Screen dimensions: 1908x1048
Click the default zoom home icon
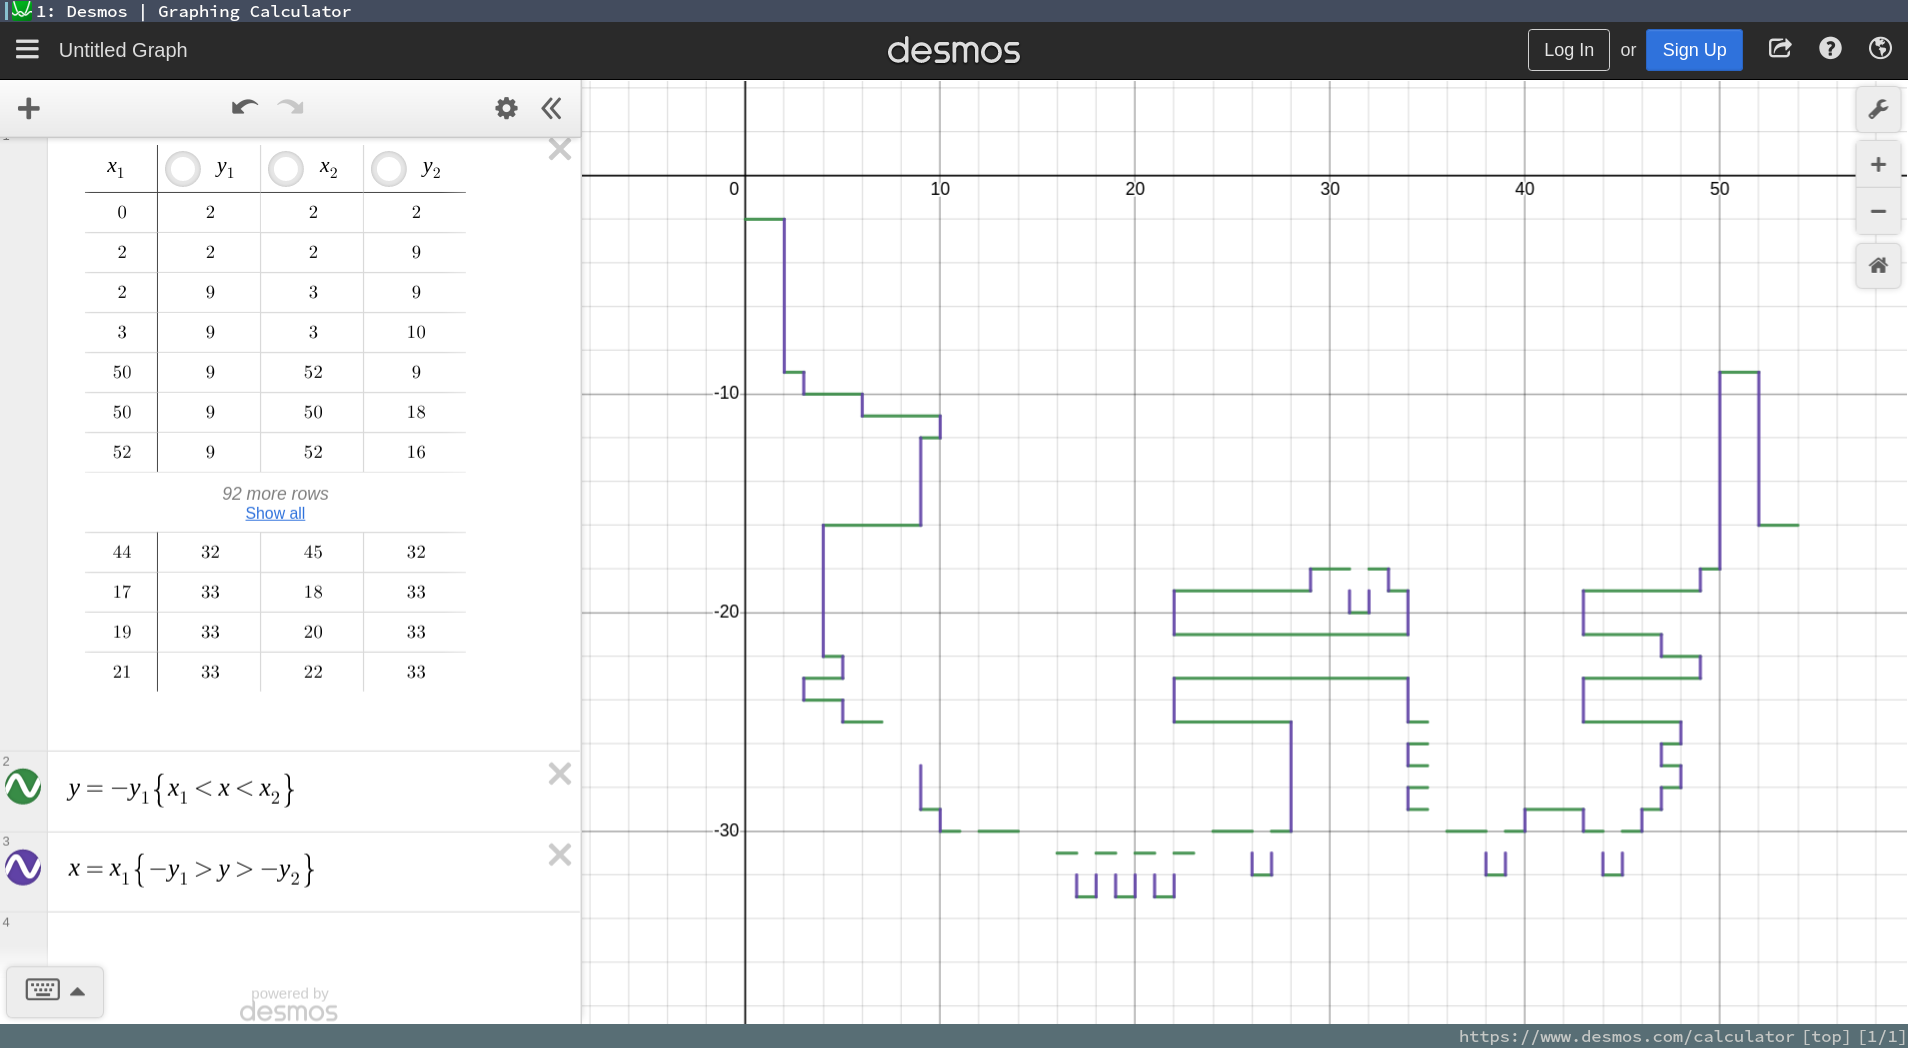pos(1879,266)
